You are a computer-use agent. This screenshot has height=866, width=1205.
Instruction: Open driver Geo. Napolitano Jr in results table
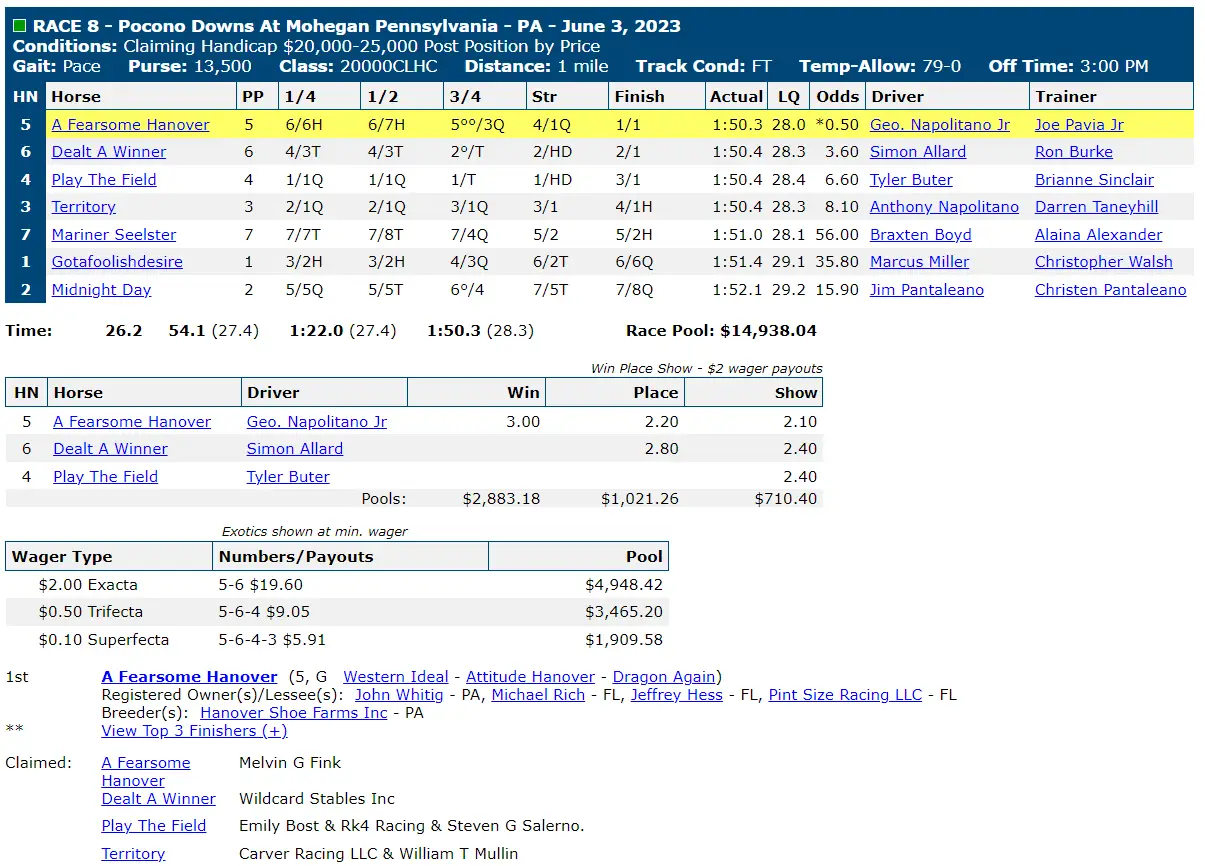(940, 125)
